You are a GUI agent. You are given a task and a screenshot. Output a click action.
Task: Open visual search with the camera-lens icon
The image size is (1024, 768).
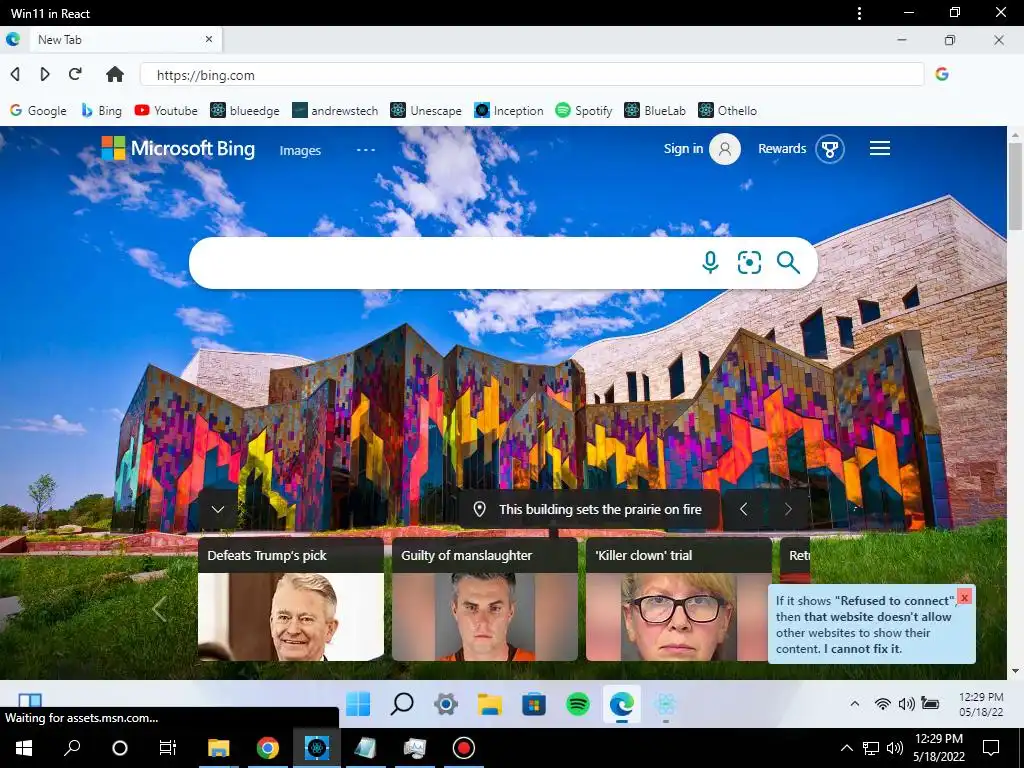point(749,263)
